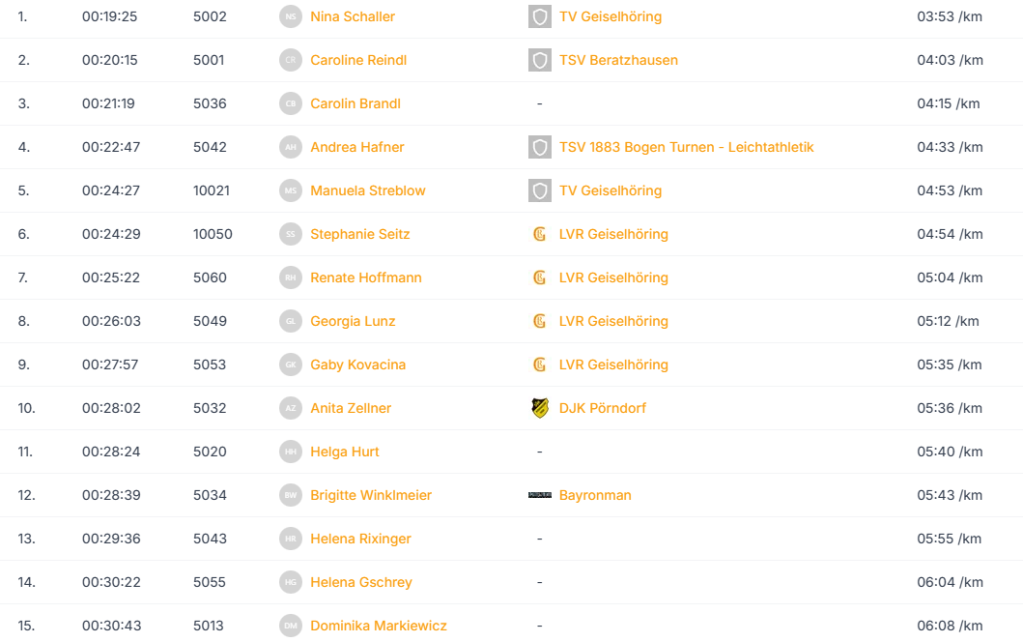Click the shield icon beside TSV 1883 Bogen
Image resolution: width=1023 pixels, height=642 pixels.
click(x=540, y=147)
